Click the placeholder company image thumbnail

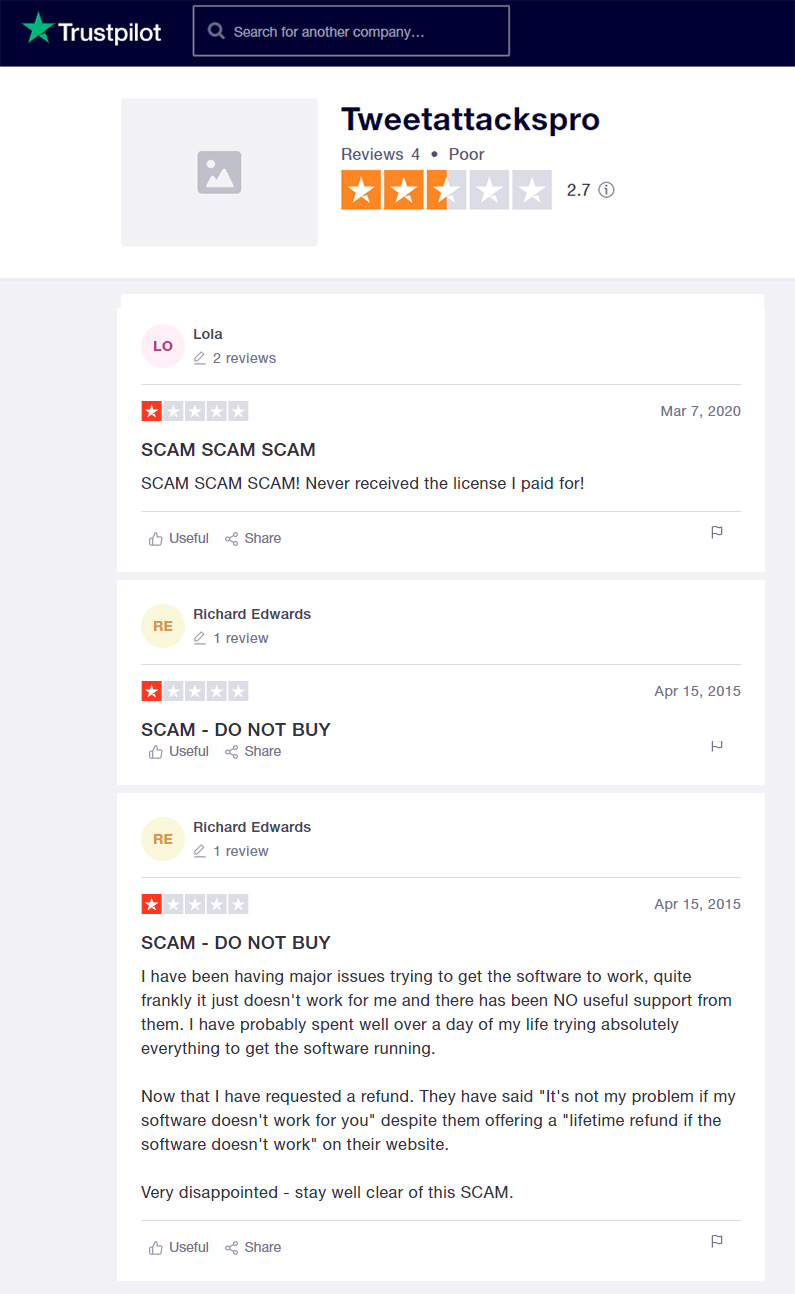point(219,172)
